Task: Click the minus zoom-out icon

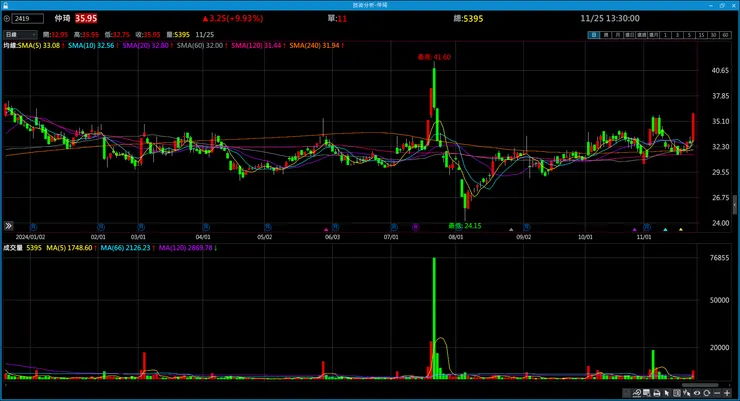Action: click(x=717, y=393)
